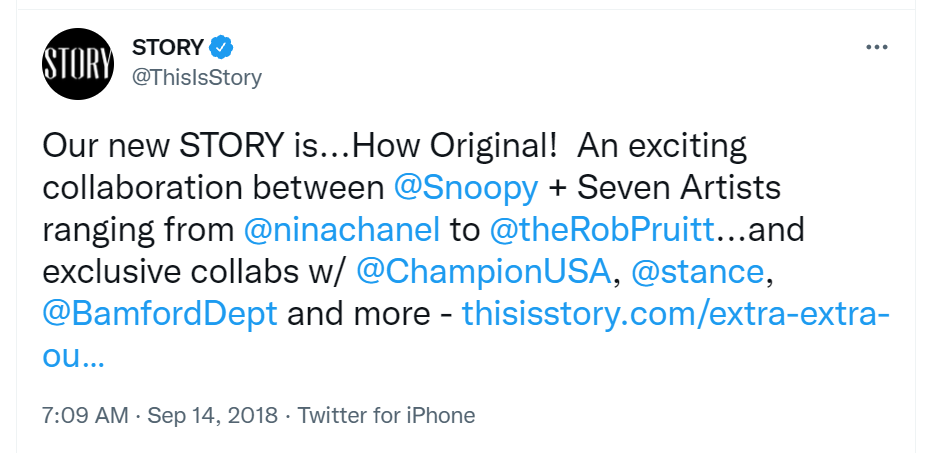Image resolution: width=932 pixels, height=453 pixels.
Task: Open the more options three-dot menu
Action: coord(877,48)
